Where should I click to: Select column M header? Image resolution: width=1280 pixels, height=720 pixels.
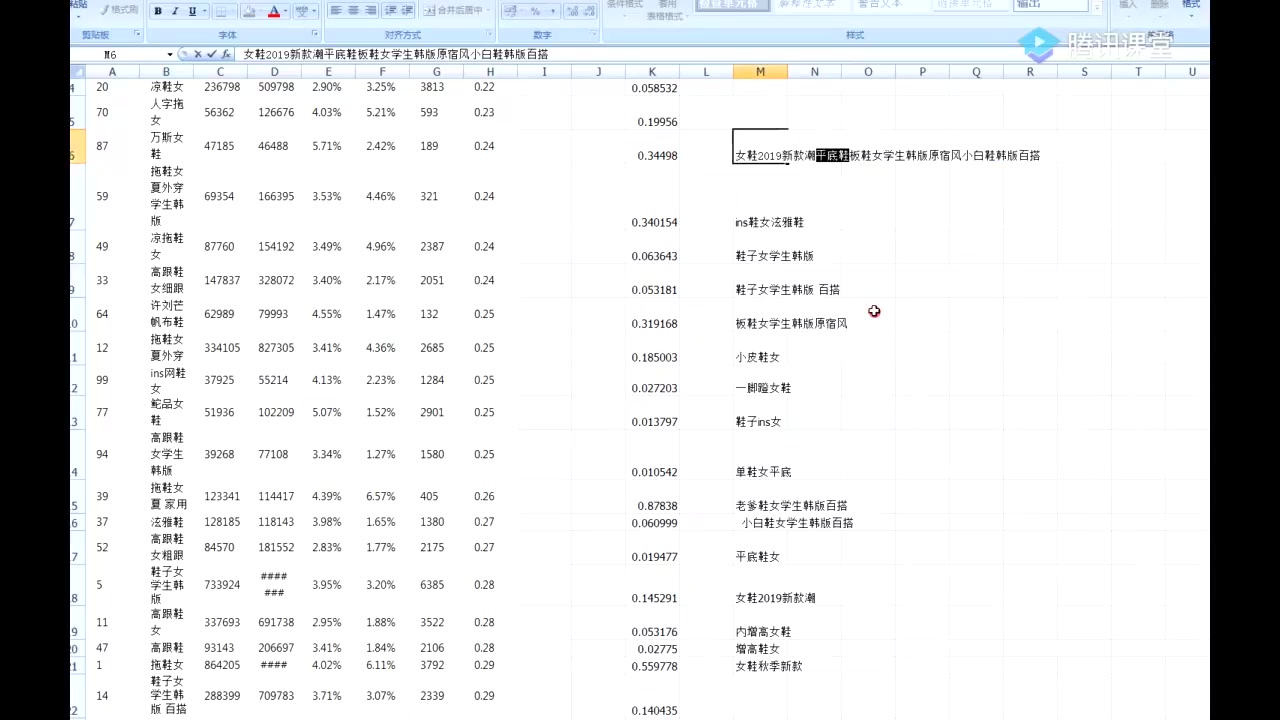(760, 72)
